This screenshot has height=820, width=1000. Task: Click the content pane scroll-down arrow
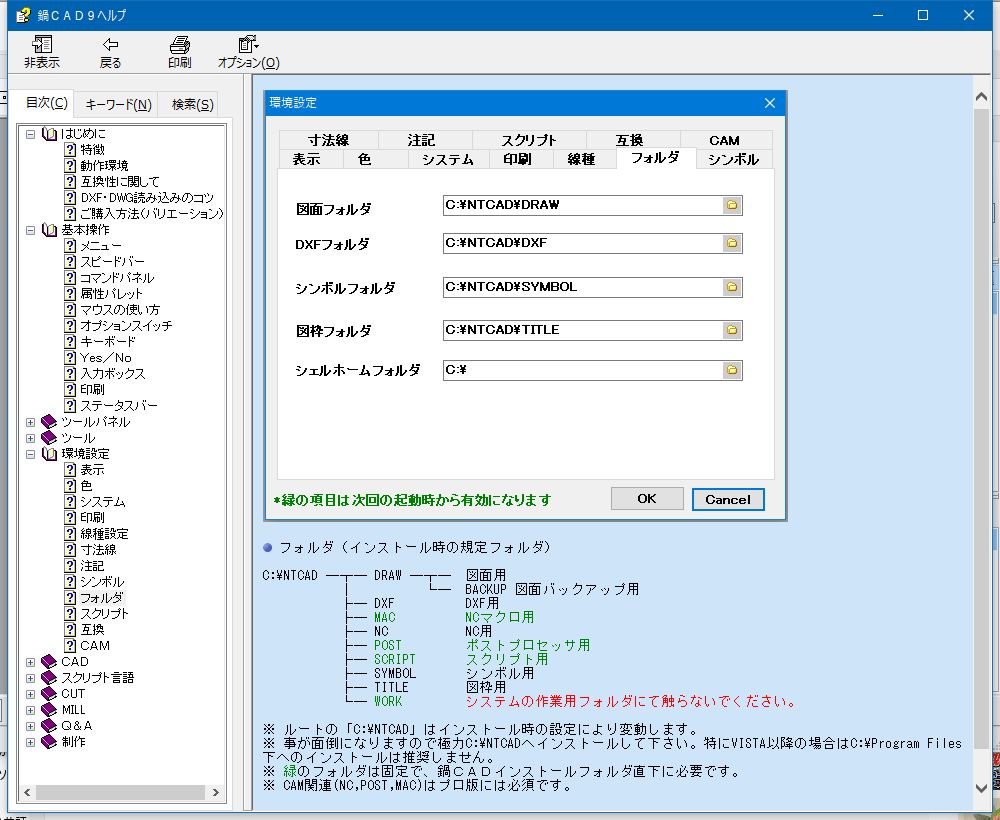click(x=982, y=788)
